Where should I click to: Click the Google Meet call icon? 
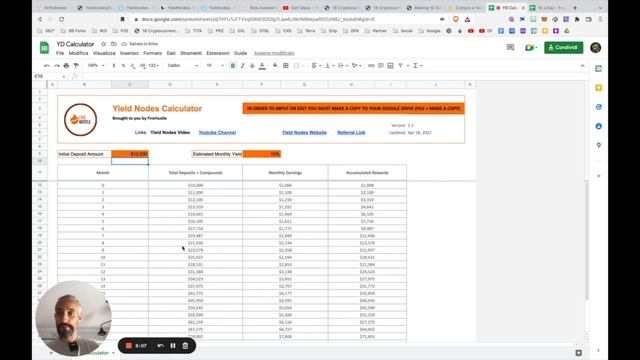pos(531,47)
